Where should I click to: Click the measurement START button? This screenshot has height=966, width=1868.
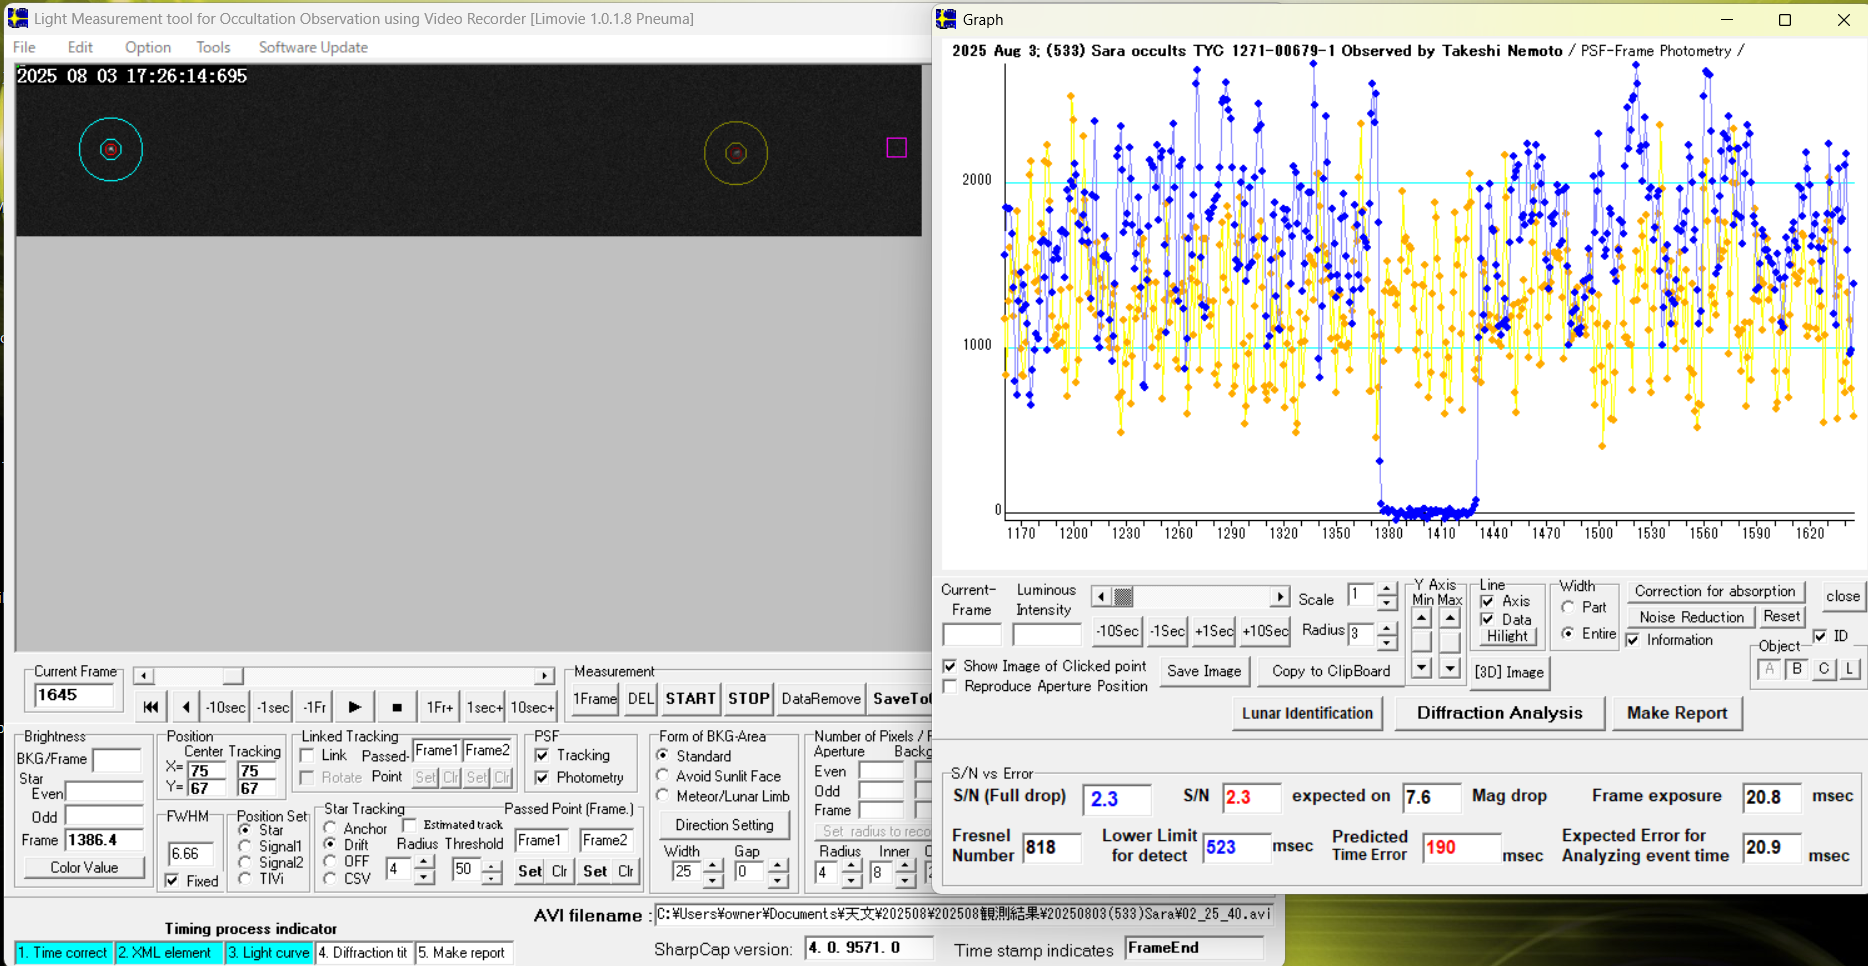click(690, 698)
